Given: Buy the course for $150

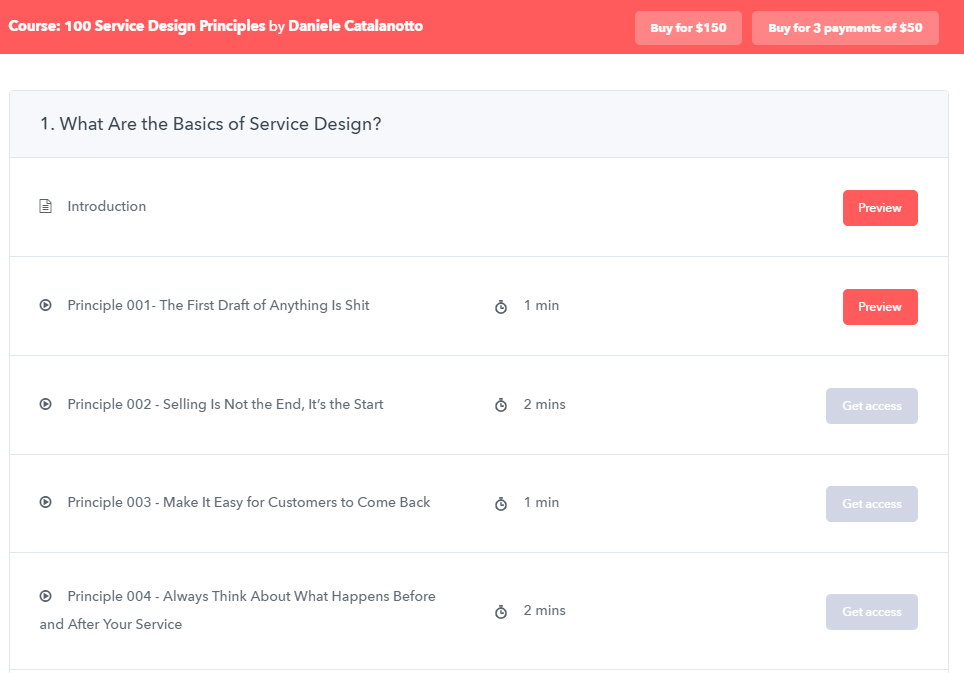Looking at the screenshot, I should (x=688, y=28).
